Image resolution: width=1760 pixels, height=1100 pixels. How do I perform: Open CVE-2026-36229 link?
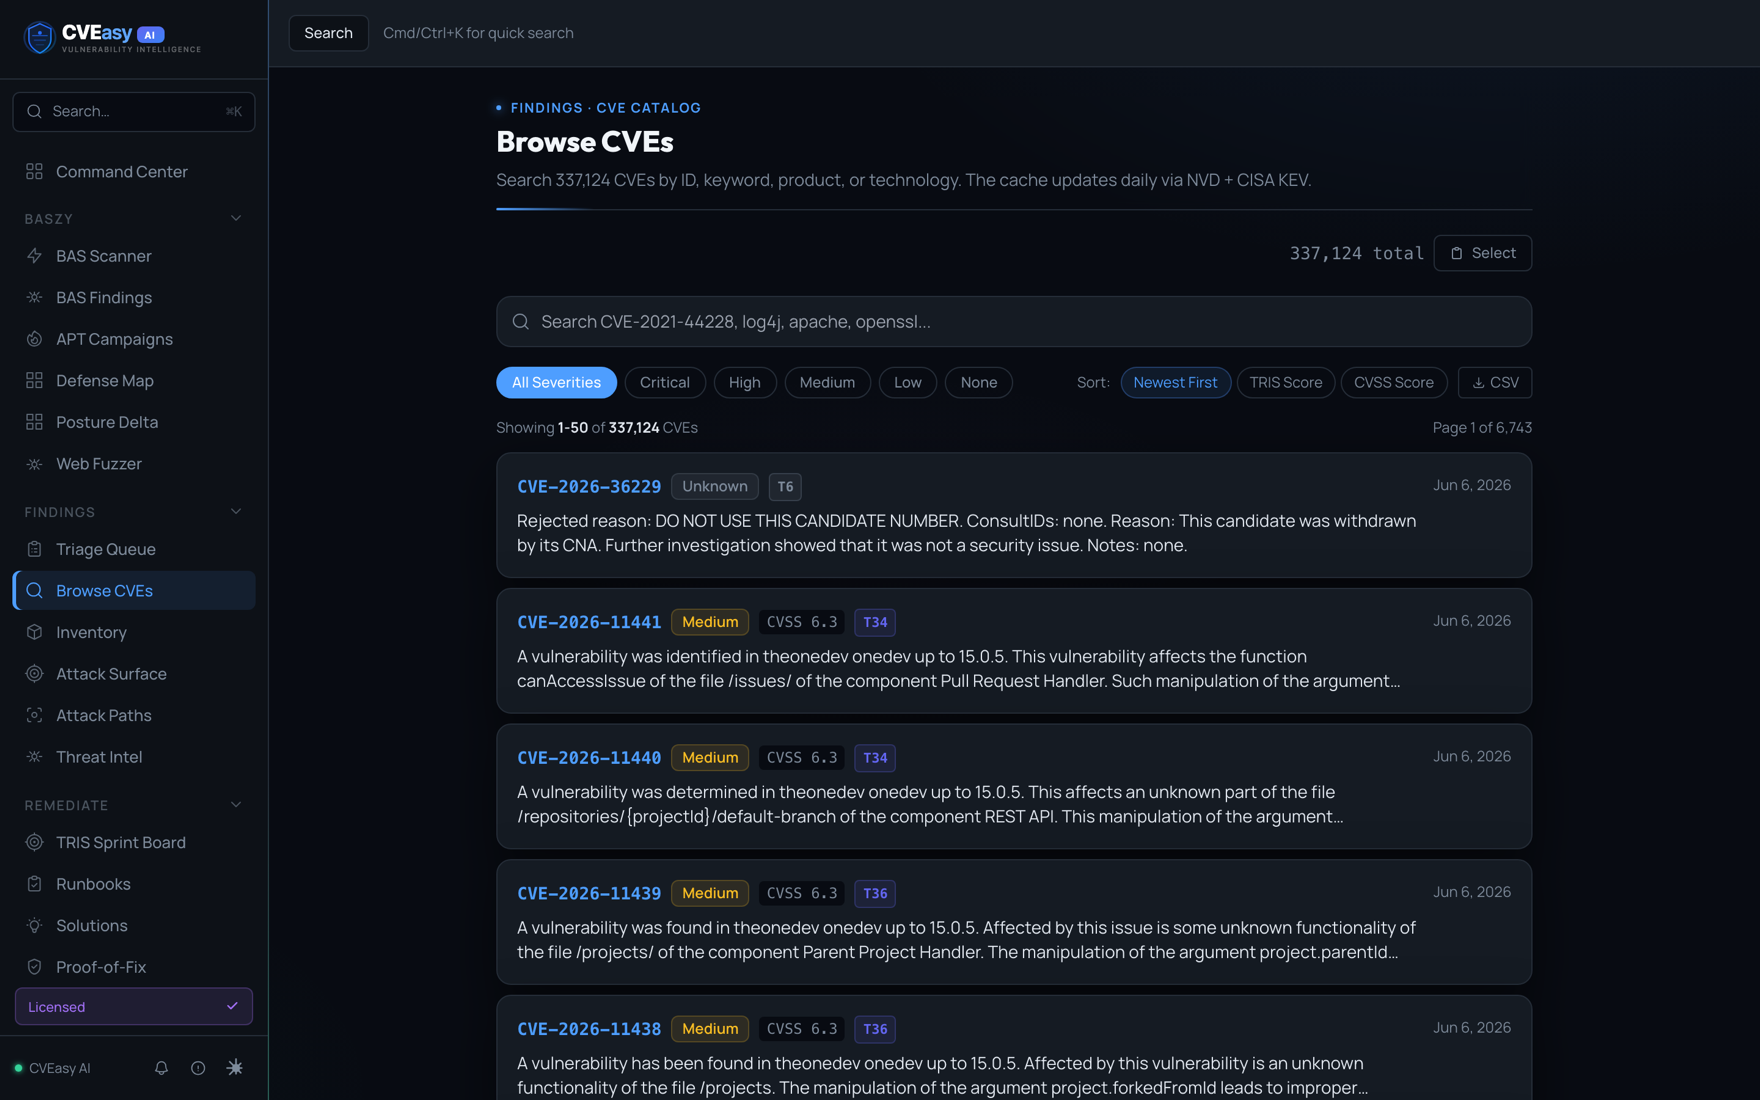[589, 486]
